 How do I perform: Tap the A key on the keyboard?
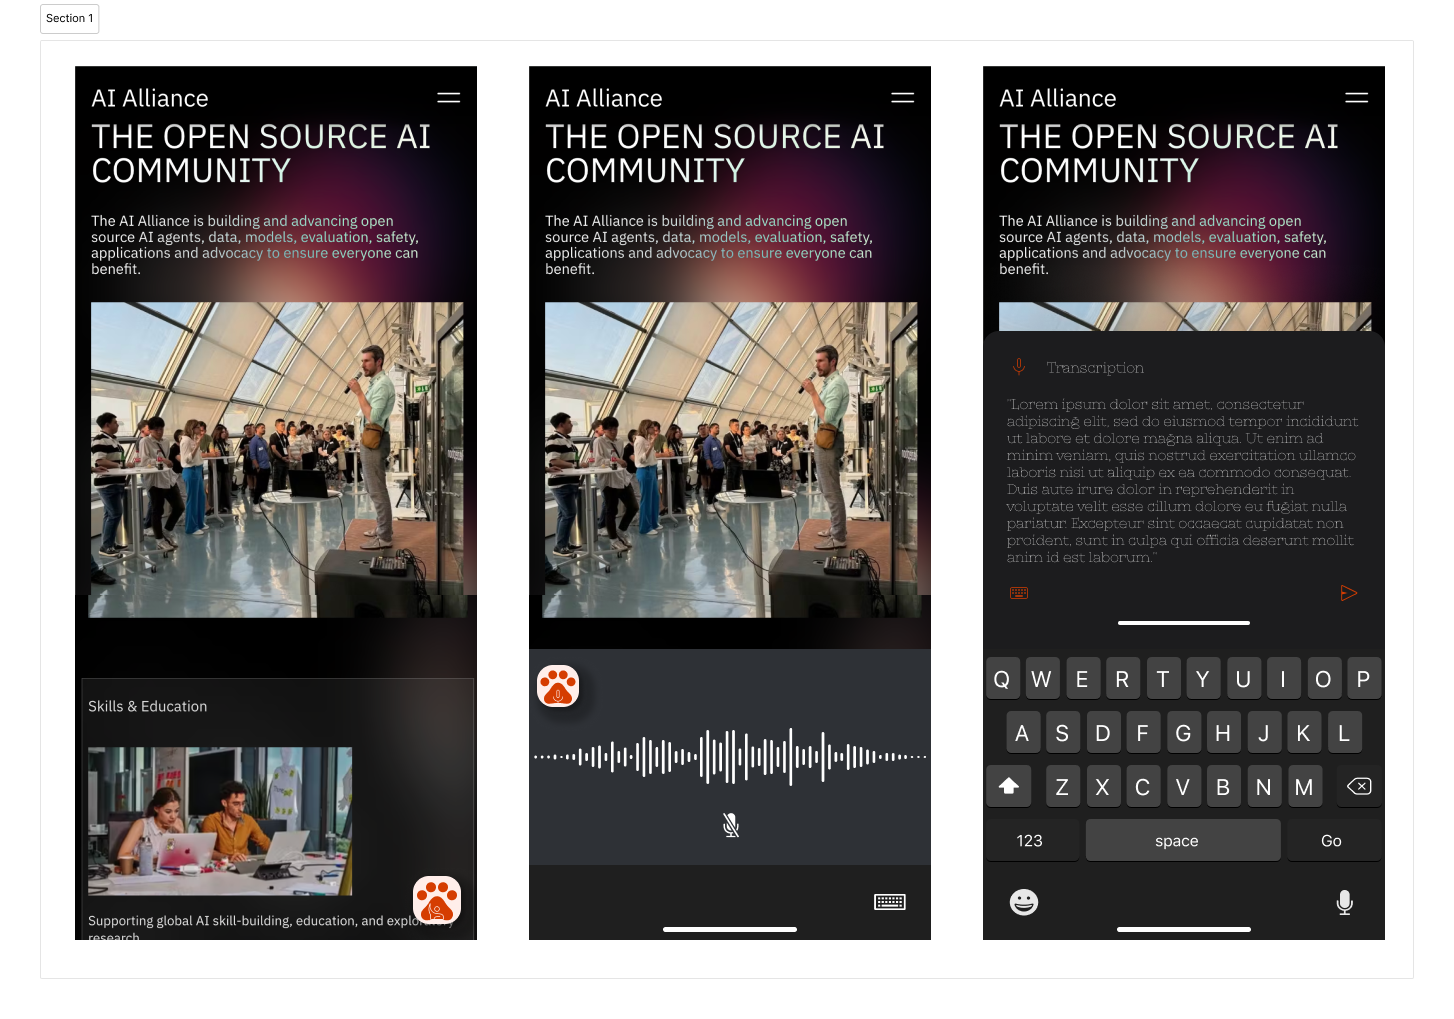point(1022,733)
